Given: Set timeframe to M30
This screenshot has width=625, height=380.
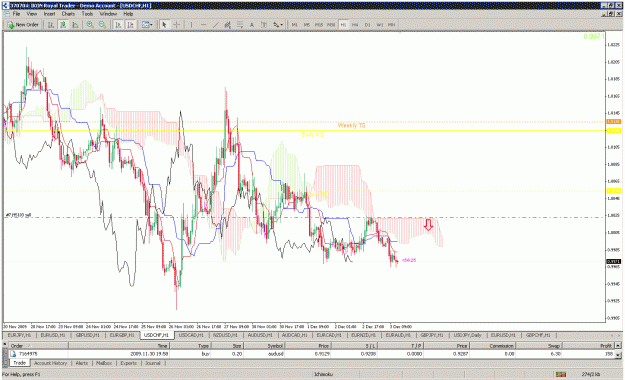Looking at the screenshot, I should tap(331, 25).
